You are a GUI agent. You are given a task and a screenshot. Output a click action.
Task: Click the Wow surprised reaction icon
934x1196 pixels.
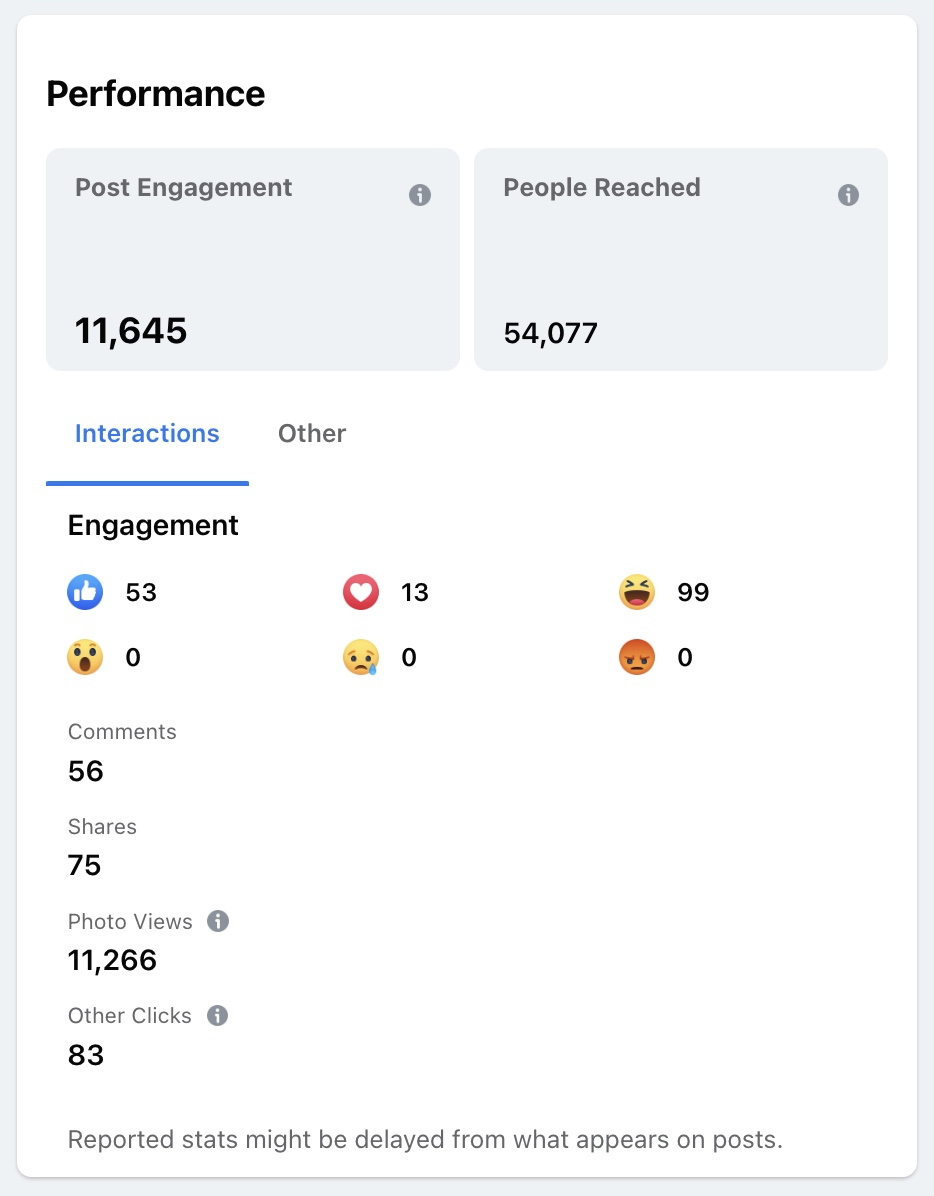point(85,658)
